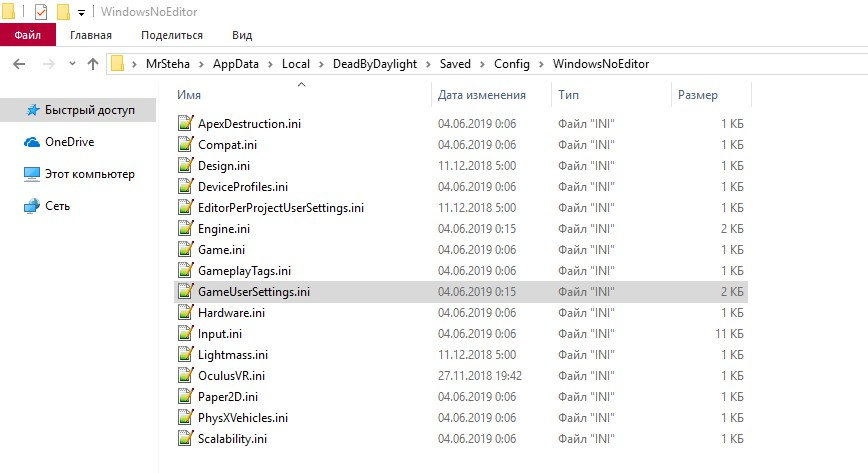
Task: Click the Up one level arrow
Action: (x=93, y=64)
